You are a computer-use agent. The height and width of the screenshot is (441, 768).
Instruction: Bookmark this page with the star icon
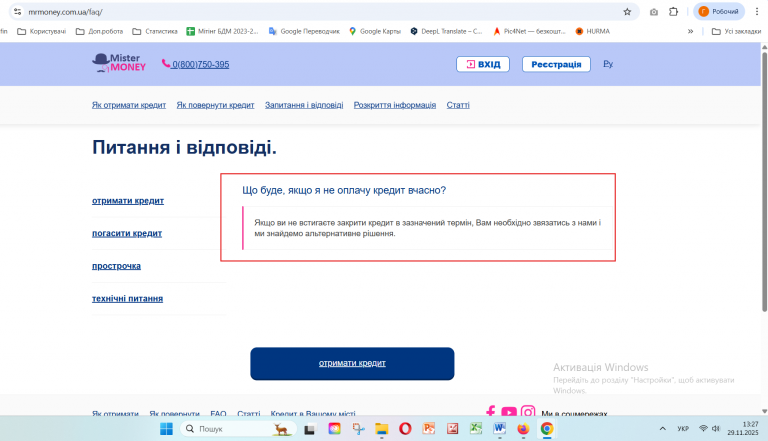(x=627, y=12)
